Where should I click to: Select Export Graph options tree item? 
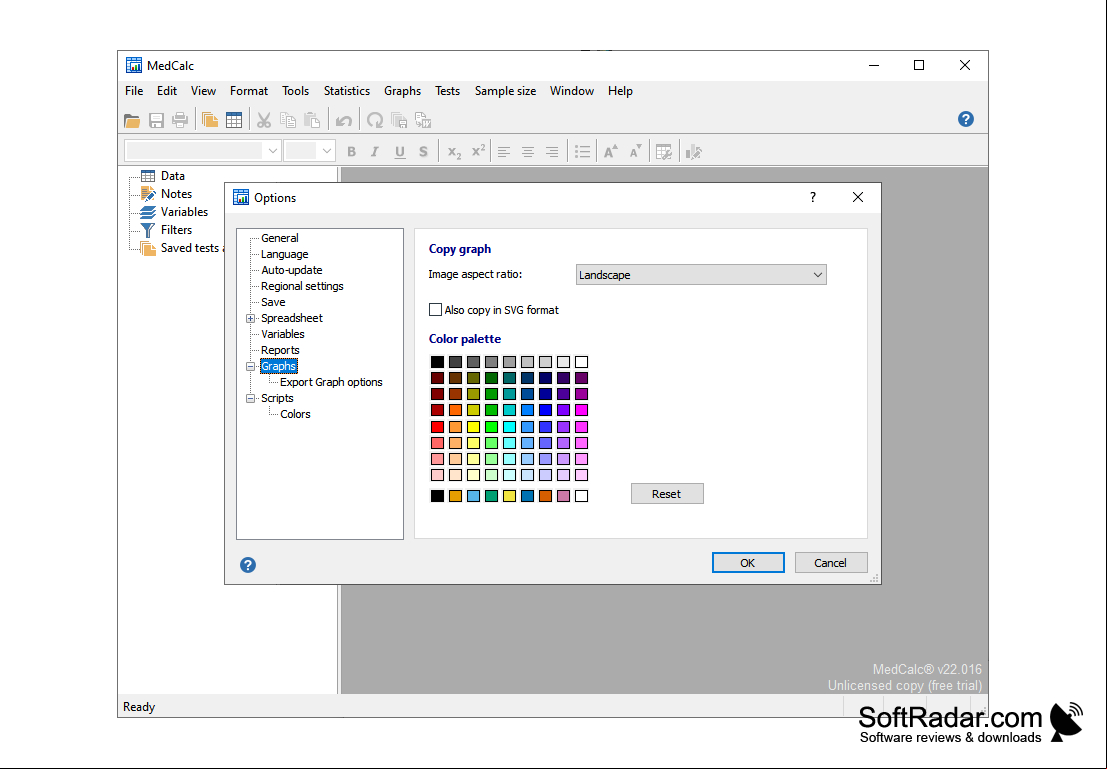point(331,382)
